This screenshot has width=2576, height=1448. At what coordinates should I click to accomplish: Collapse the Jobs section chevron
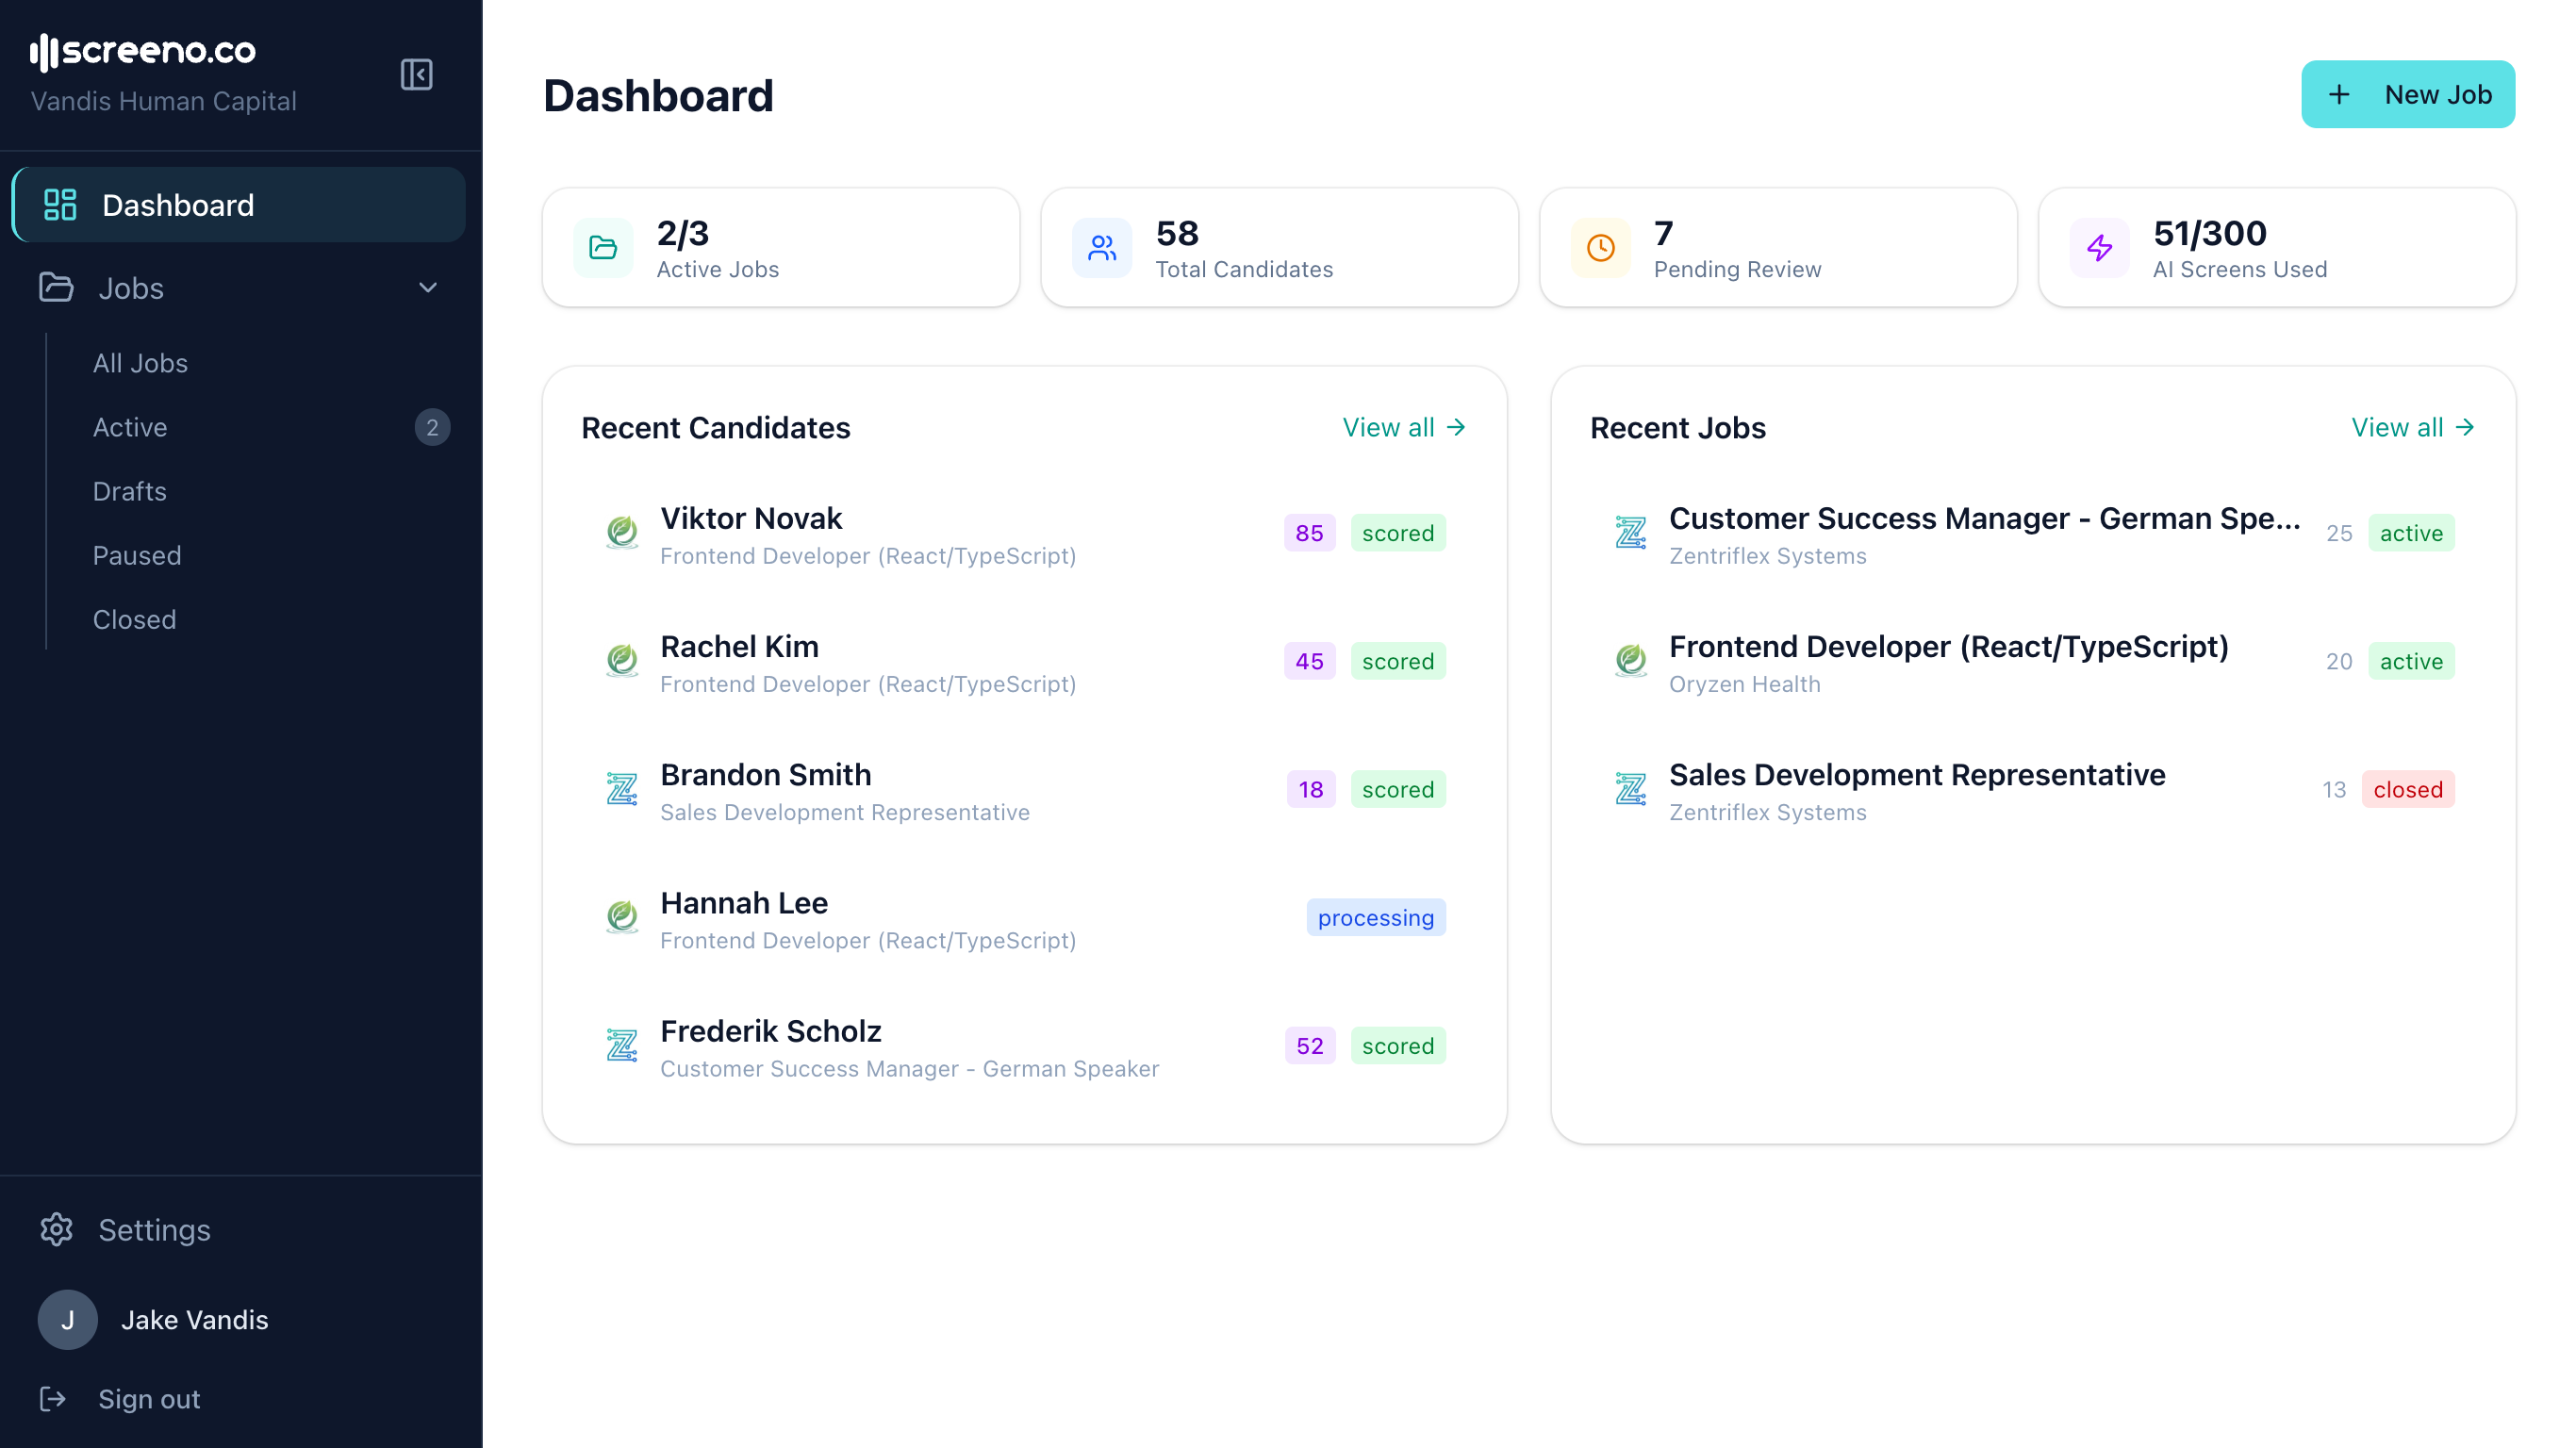[428, 288]
